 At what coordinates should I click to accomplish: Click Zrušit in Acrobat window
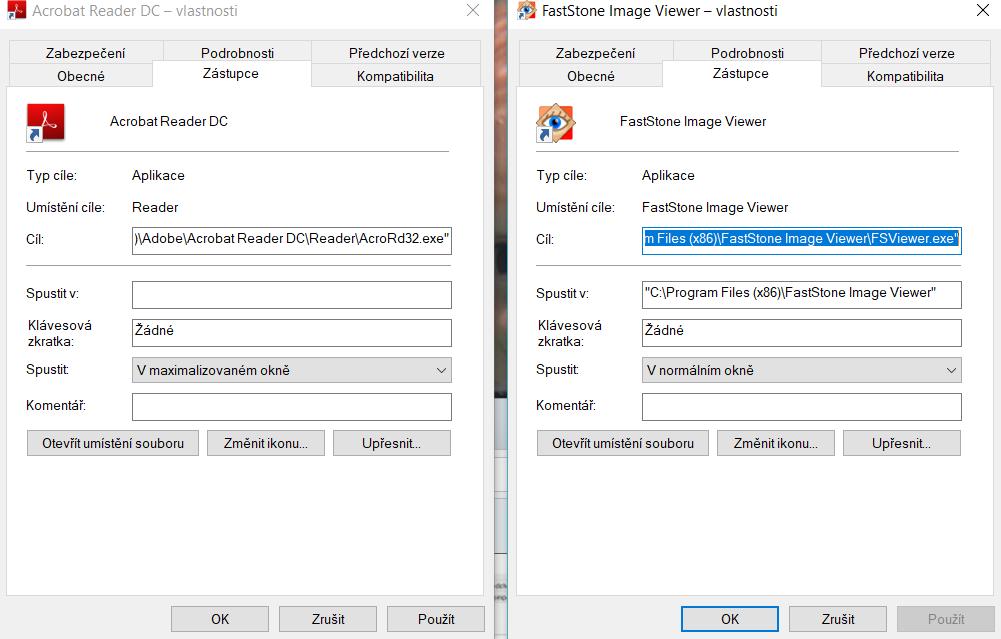(x=328, y=619)
